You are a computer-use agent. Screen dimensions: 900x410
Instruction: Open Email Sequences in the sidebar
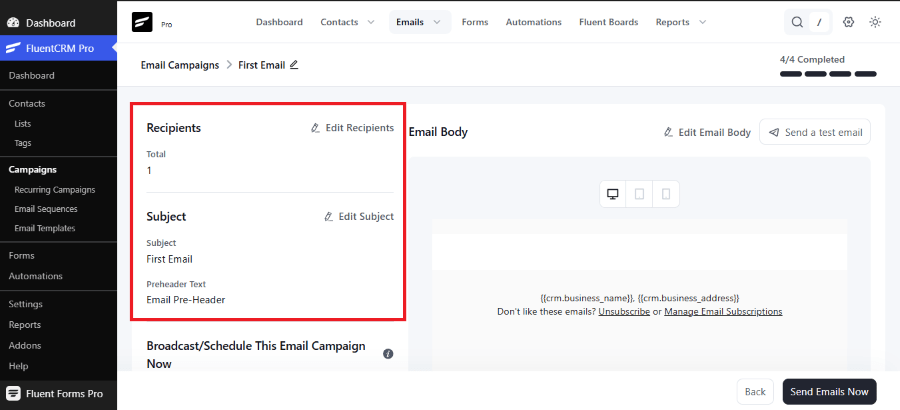click(45, 209)
